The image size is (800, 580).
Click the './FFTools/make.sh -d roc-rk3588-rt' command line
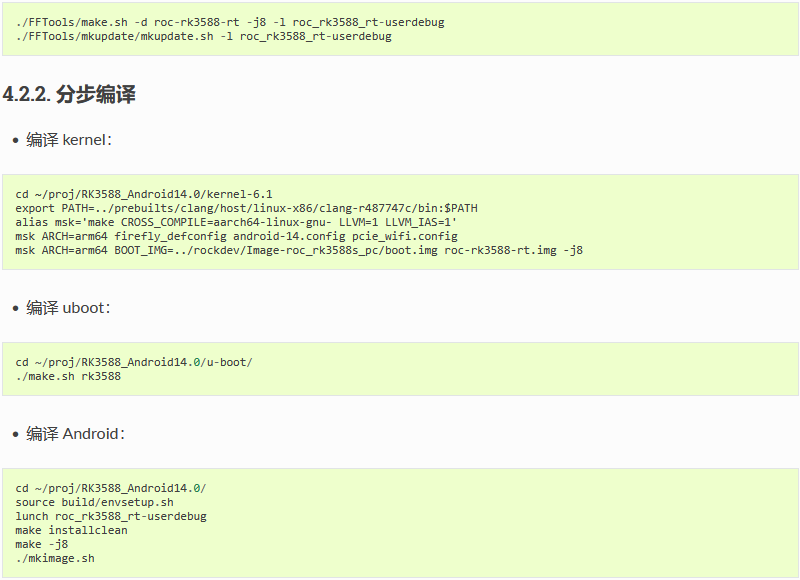[x=230, y=22]
